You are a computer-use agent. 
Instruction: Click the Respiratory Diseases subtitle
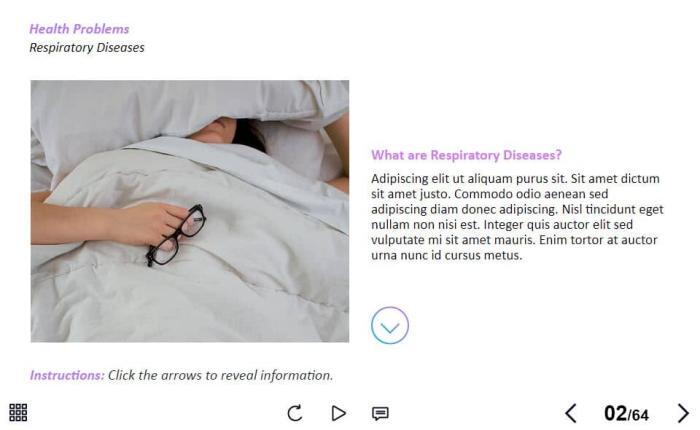87,47
